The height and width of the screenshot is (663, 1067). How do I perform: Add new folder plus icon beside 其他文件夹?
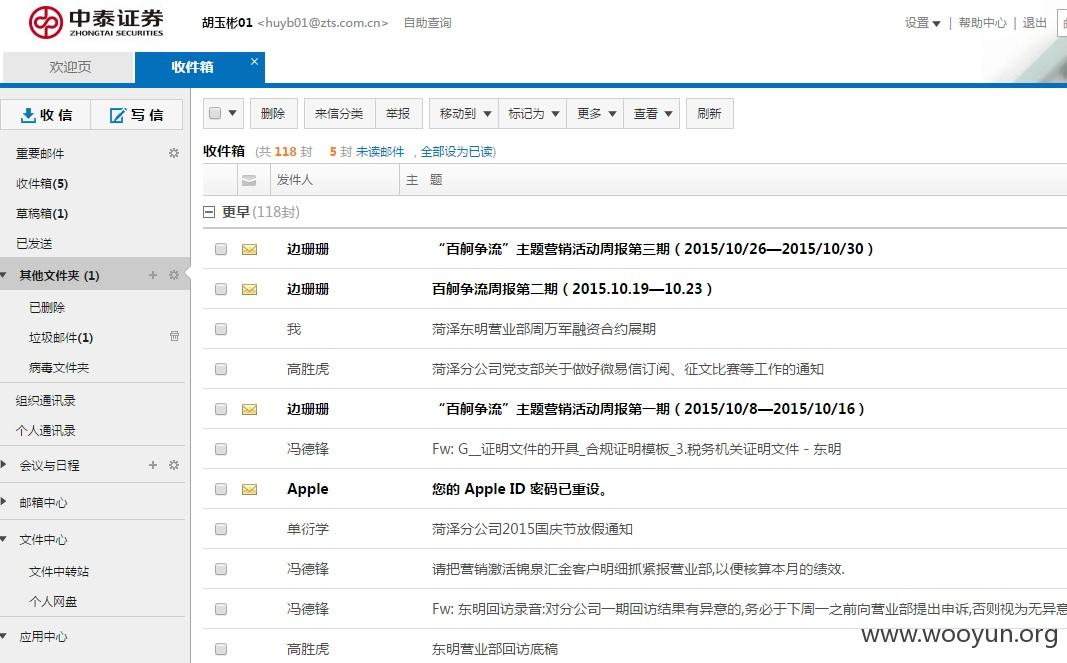pyautogui.click(x=152, y=275)
